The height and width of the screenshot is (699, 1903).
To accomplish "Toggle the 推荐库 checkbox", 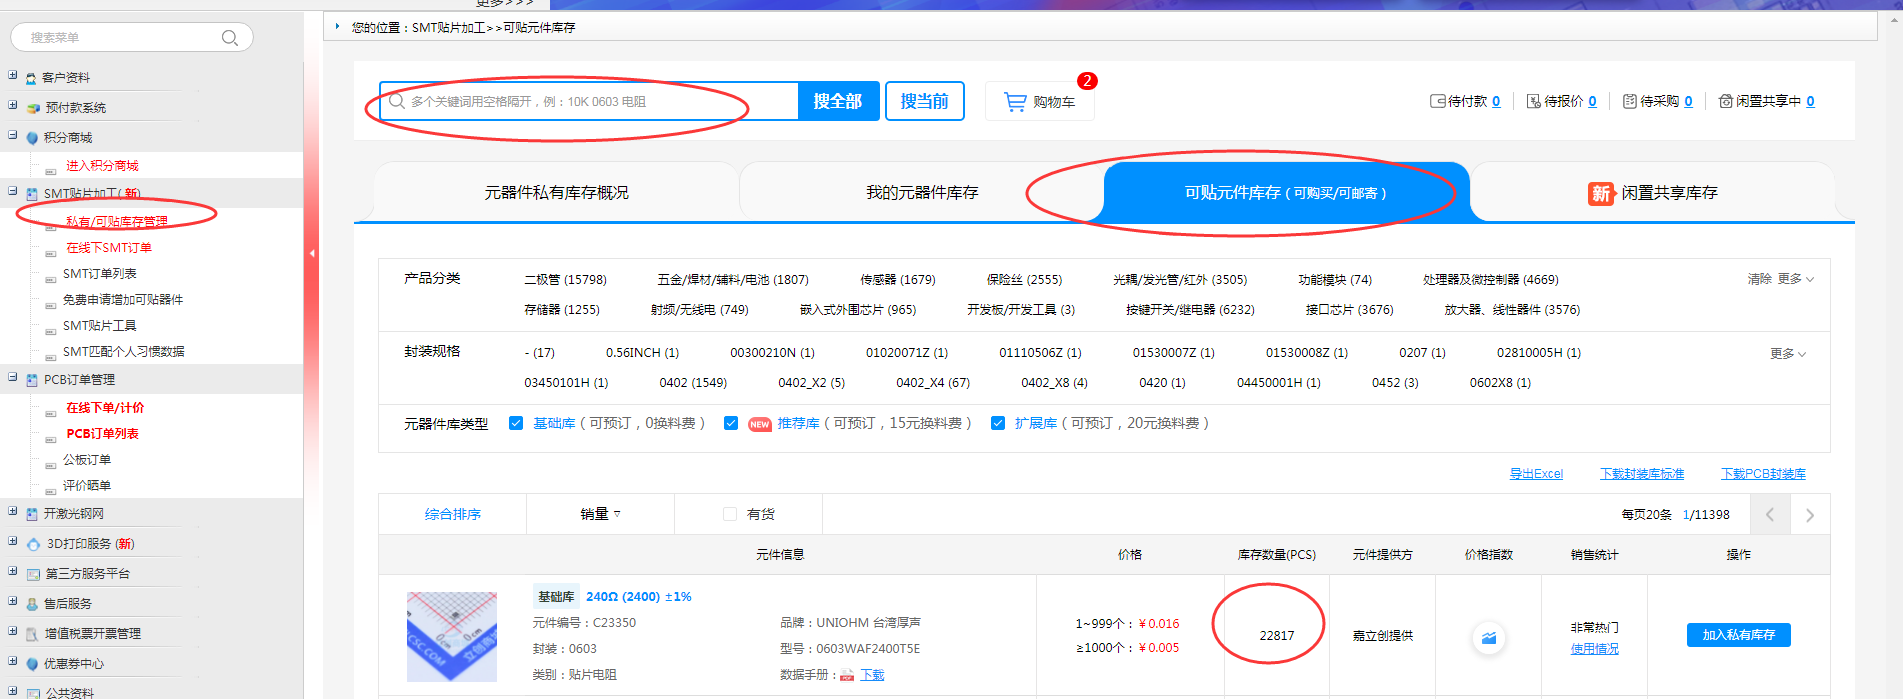I will [731, 423].
